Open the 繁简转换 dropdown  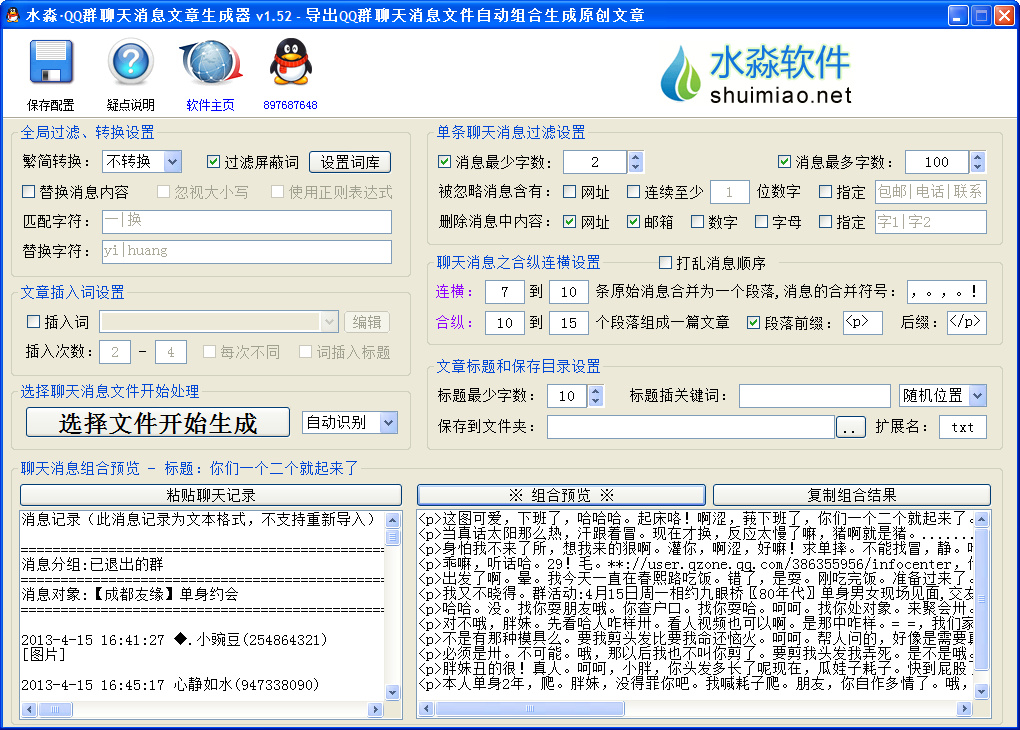tap(172, 161)
